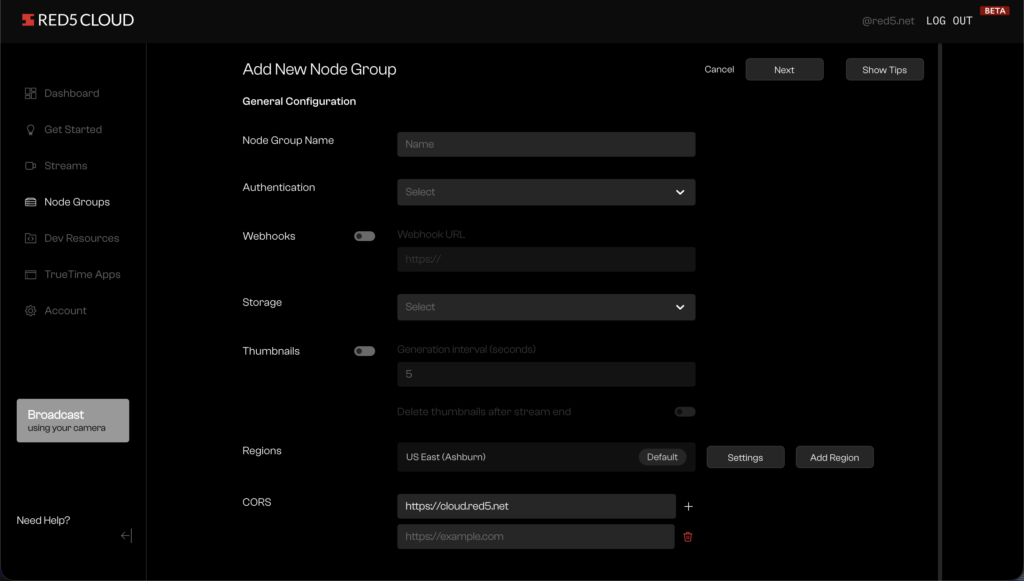Delete CORS entry with red trash icon
Viewport: 1024px width, 581px height.
(x=688, y=537)
